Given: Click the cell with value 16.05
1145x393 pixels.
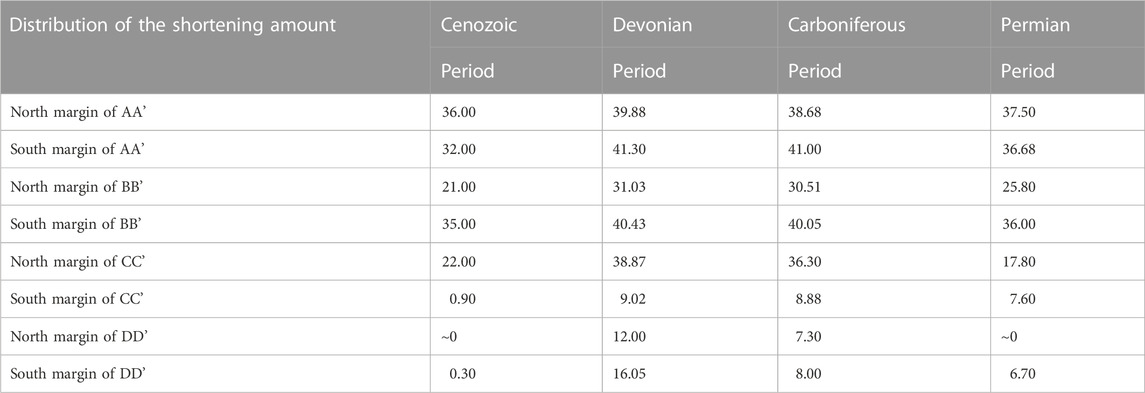Looking at the screenshot, I should click(x=629, y=373).
